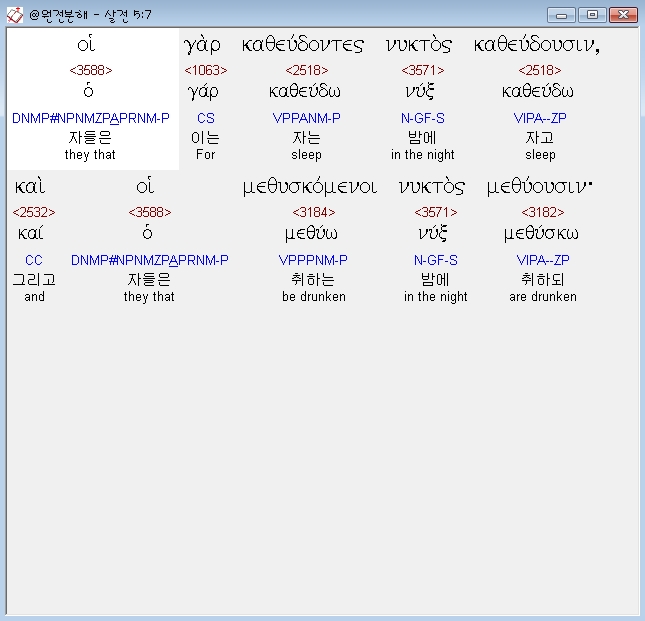Screen dimensions: 645x621
Task: Select the Greek word μεθυσκόμενοι
Action: coord(310,187)
